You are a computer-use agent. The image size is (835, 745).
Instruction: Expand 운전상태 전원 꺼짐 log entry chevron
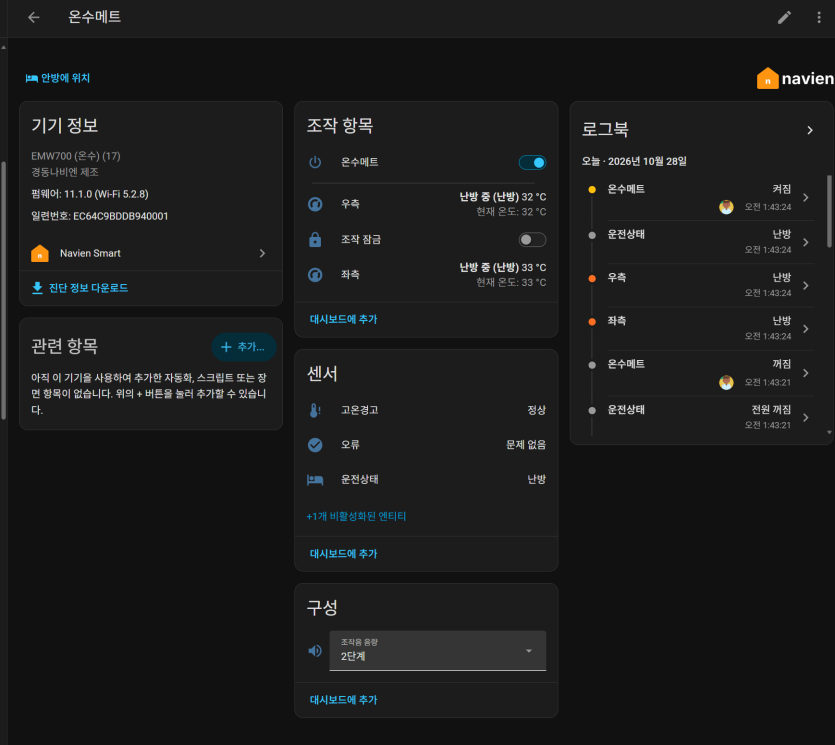click(x=806, y=417)
